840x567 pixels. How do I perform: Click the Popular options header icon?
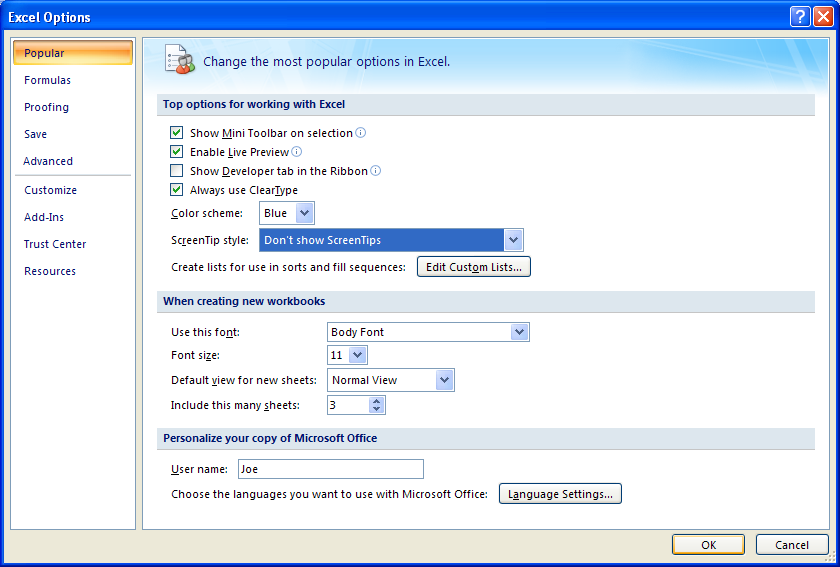[179, 60]
